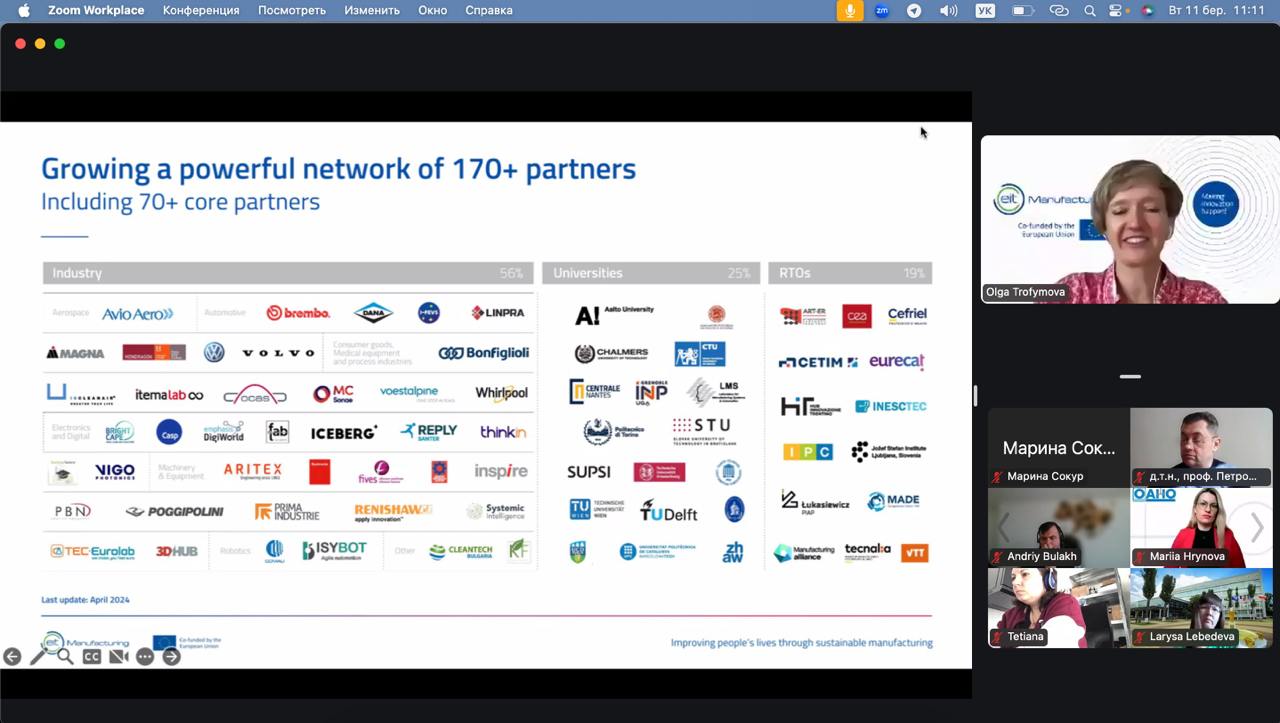Open the Apple menu

[24, 10]
